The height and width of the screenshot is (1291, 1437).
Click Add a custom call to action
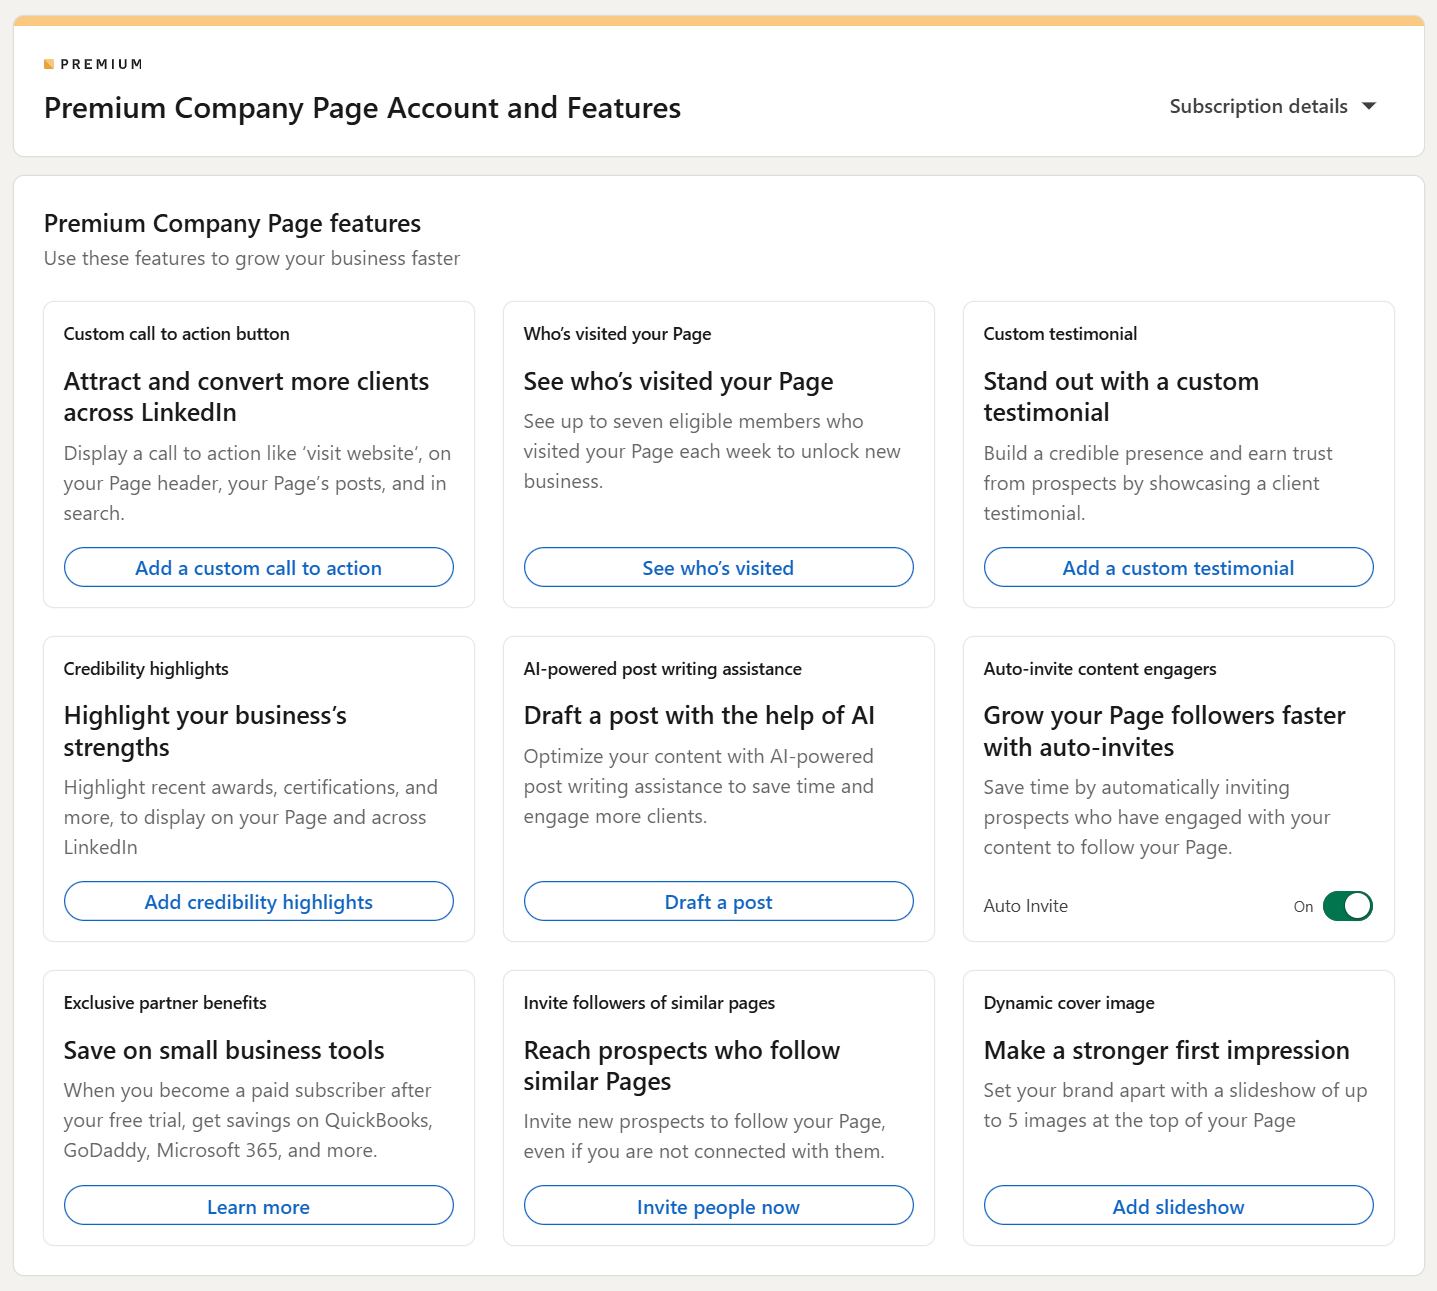(x=258, y=568)
